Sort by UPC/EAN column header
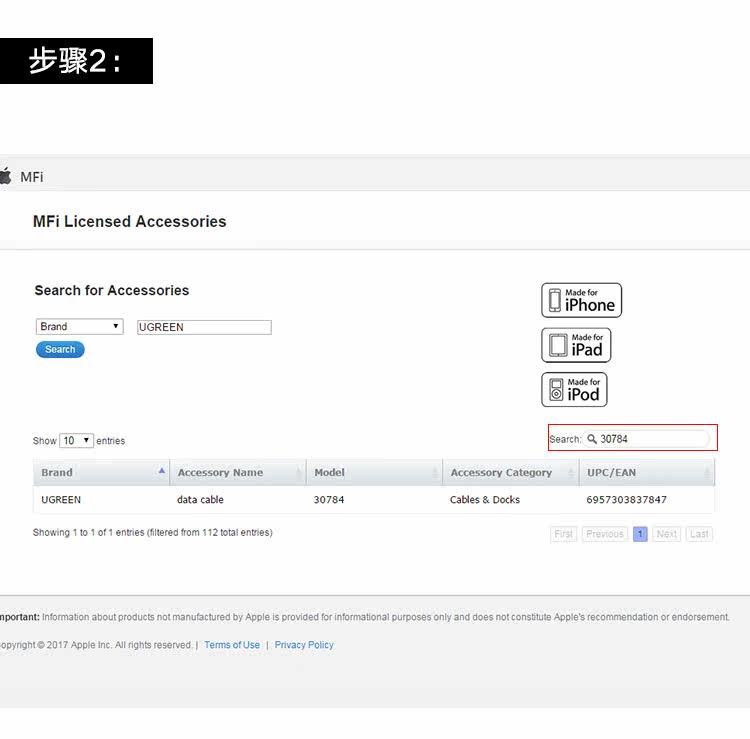750x739 pixels. point(611,472)
